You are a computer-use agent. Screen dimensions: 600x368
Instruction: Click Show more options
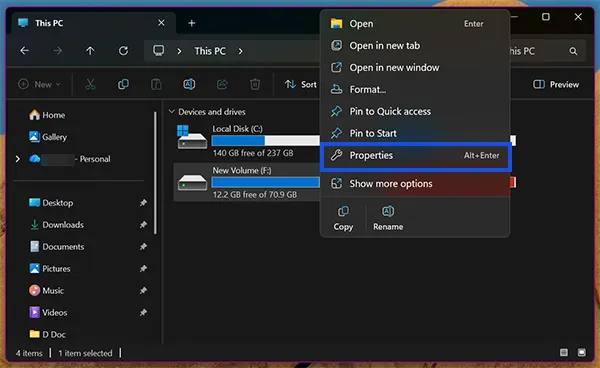[415, 184]
